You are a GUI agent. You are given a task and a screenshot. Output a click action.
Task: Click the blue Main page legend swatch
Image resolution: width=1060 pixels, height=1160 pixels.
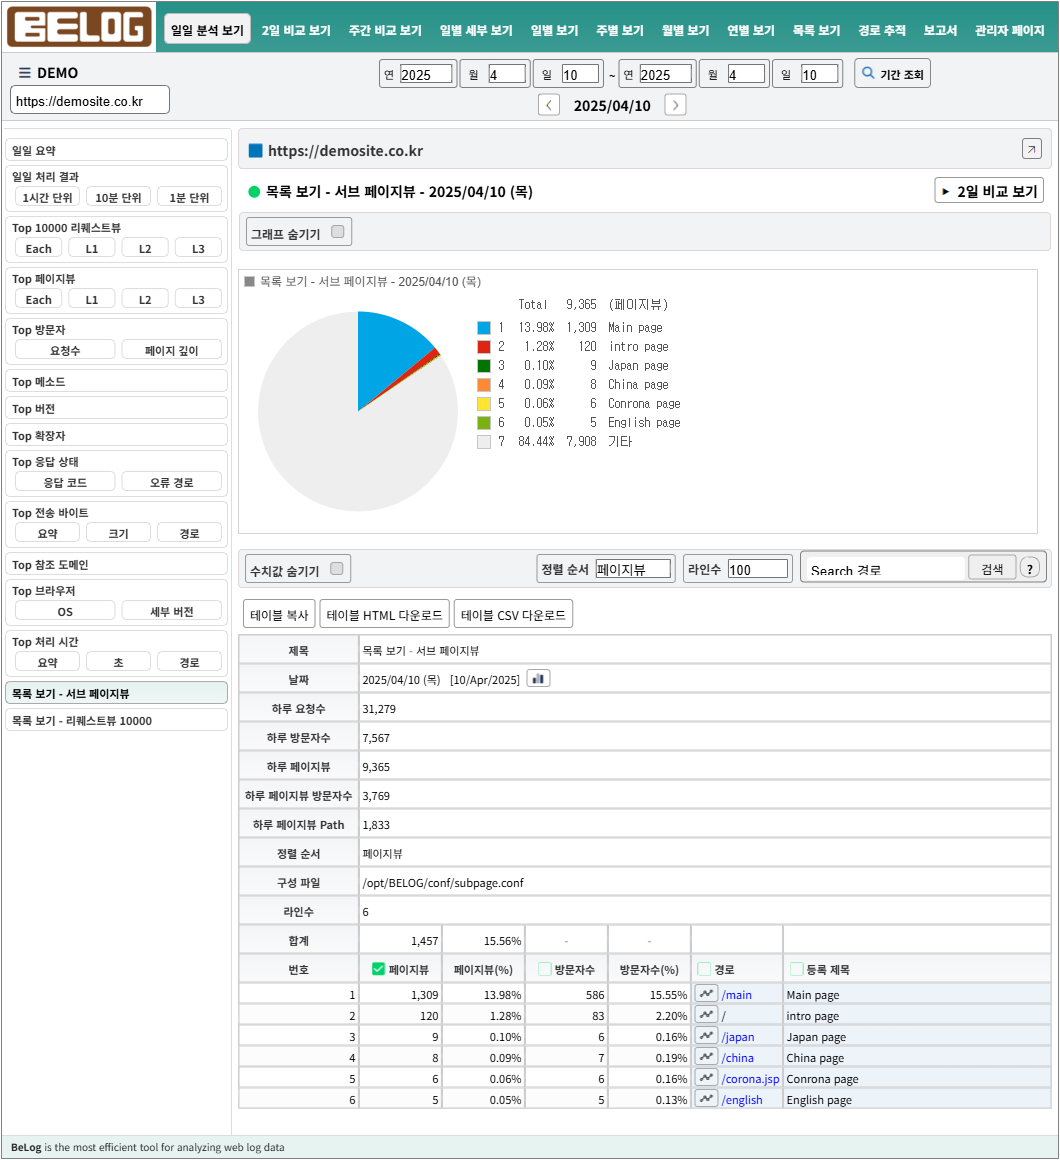pos(484,328)
